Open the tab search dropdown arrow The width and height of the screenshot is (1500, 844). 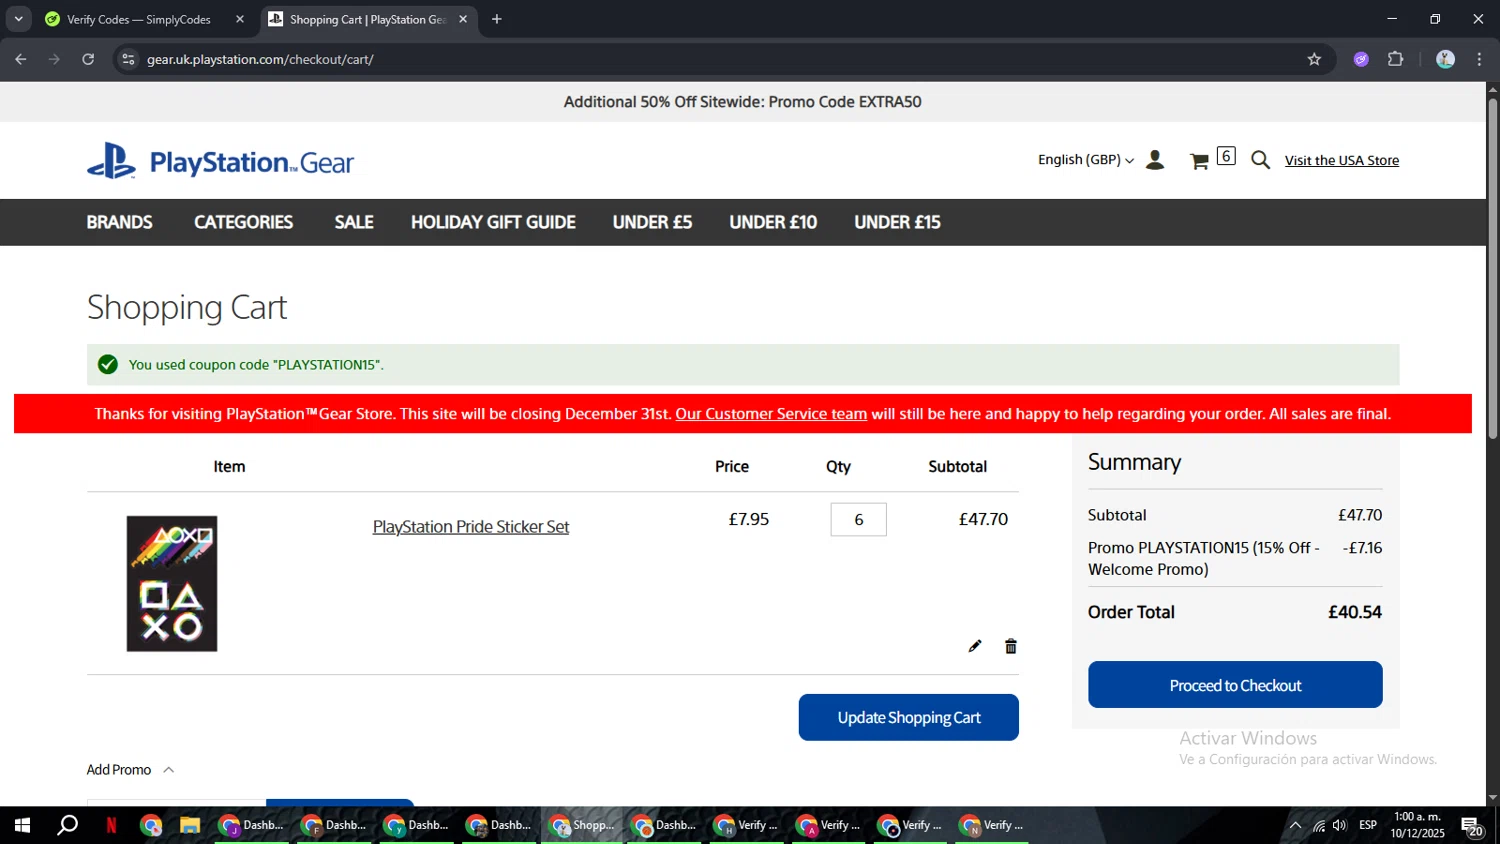tap(18, 19)
